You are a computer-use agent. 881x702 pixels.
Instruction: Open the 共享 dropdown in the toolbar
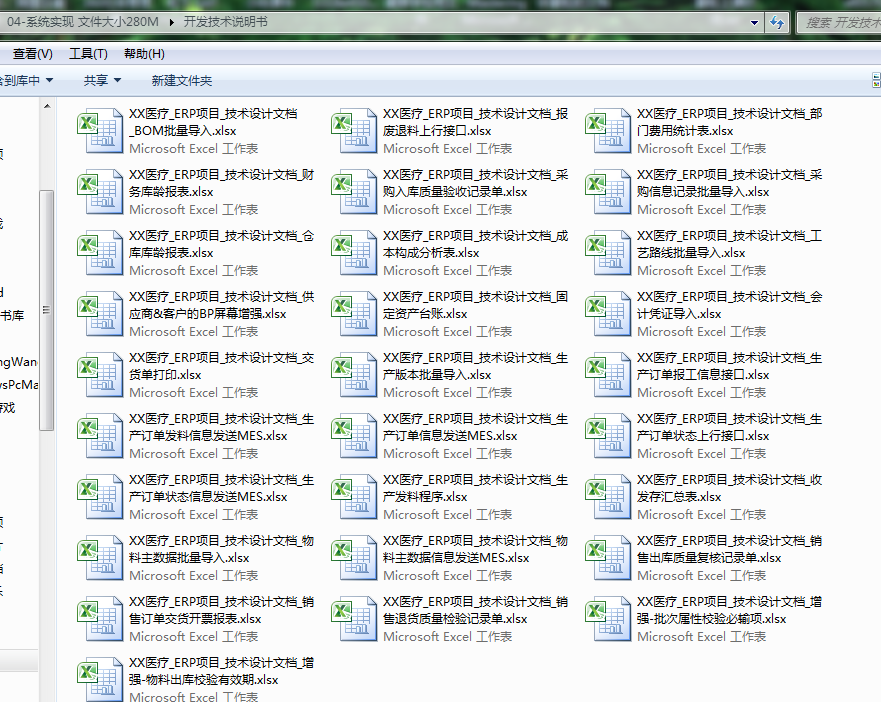102,80
